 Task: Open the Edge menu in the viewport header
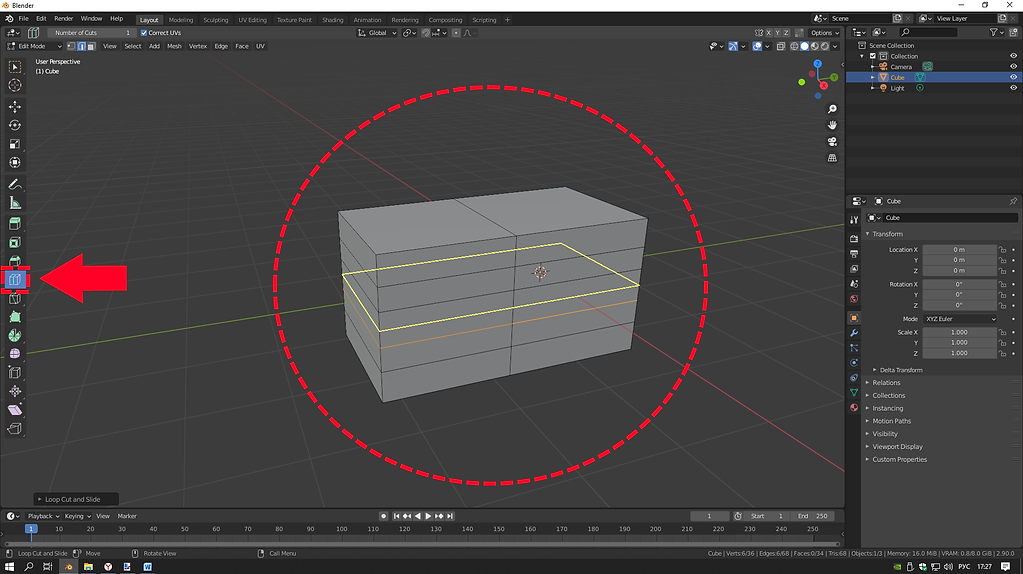coord(221,46)
